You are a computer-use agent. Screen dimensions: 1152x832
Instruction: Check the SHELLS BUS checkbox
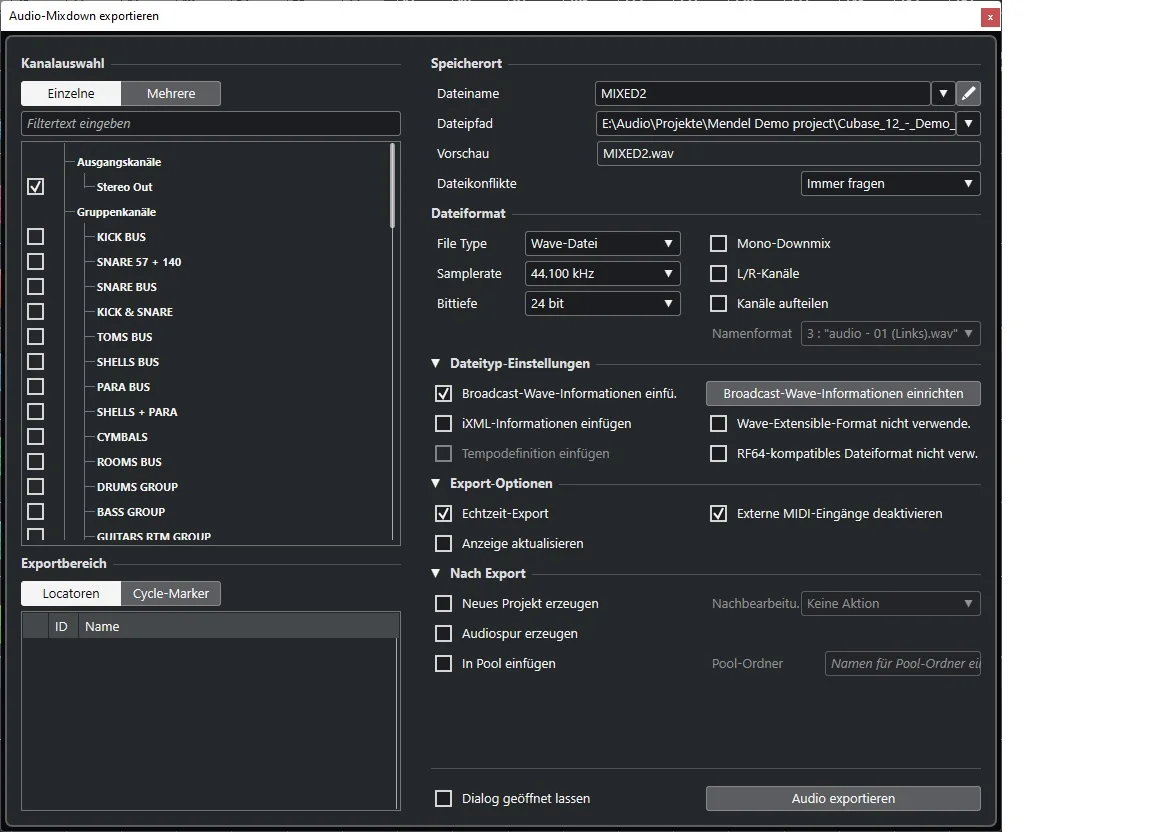(x=35, y=362)
